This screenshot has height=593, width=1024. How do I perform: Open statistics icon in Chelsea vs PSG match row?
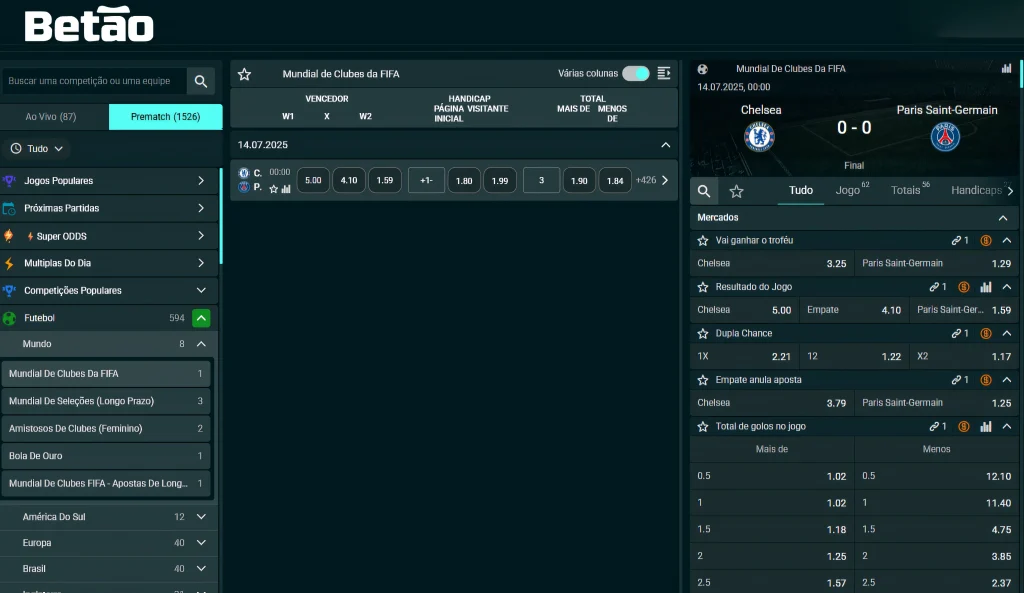coord(286,189)
